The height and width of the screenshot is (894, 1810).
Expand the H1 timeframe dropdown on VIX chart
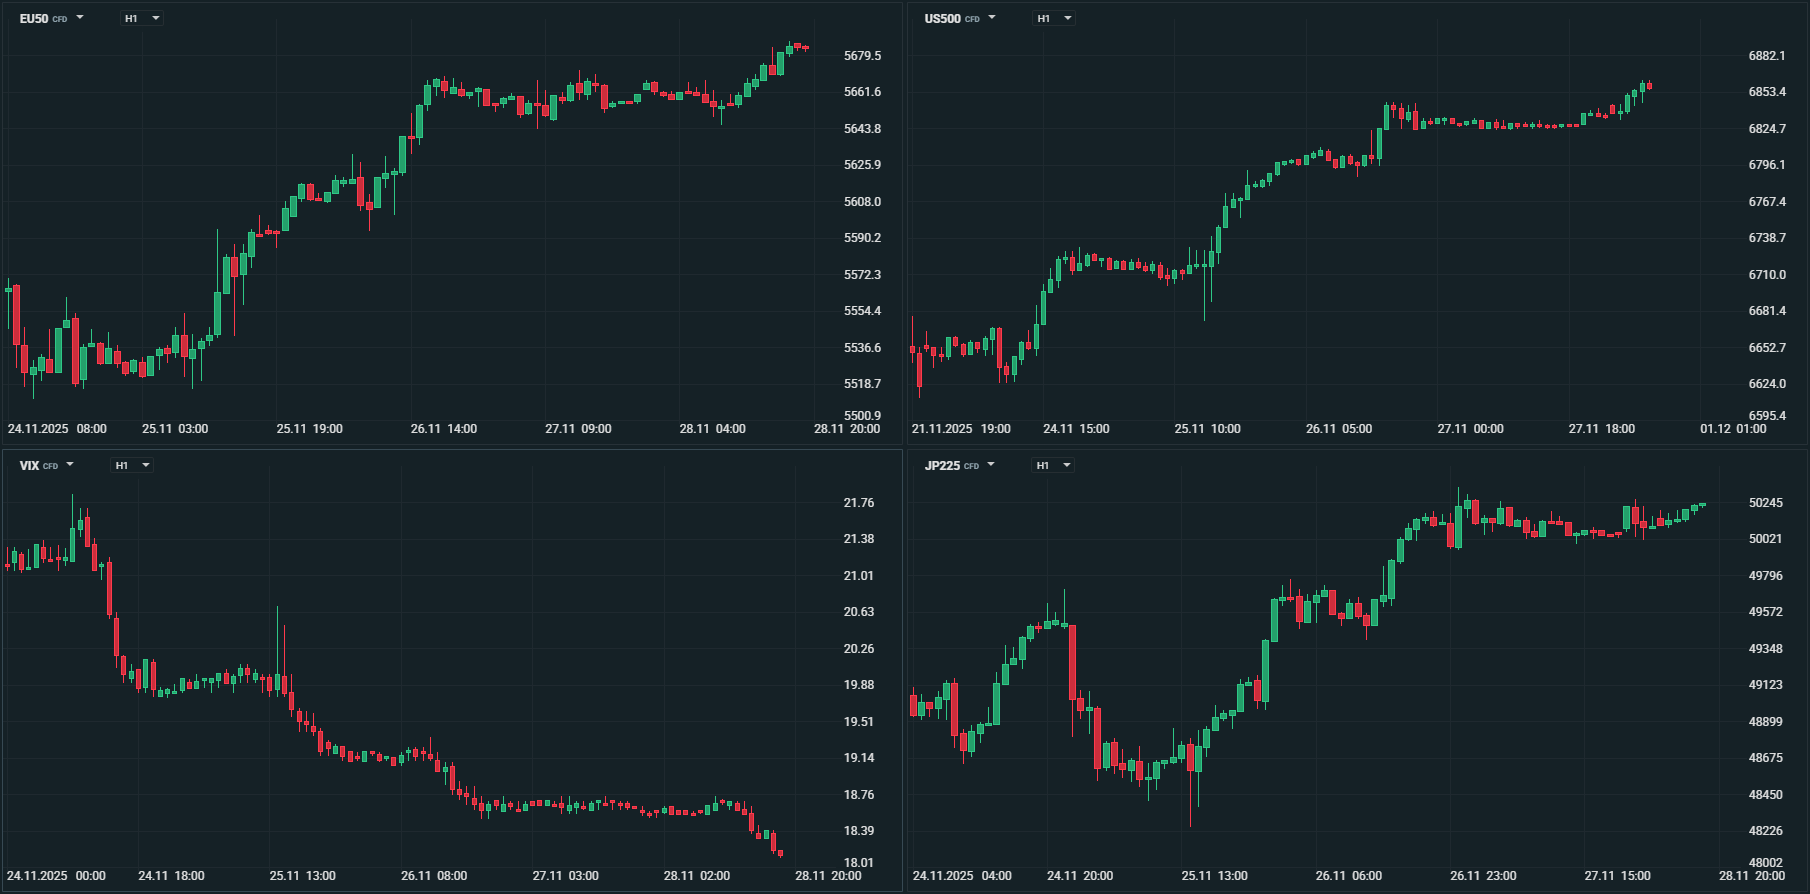(x=132, y=465)
